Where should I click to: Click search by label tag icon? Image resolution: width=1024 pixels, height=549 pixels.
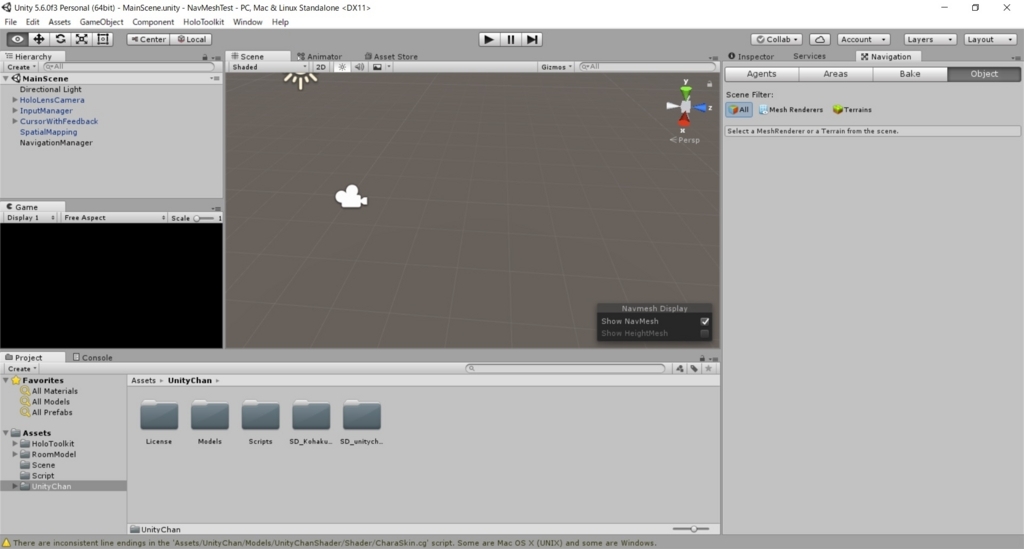[694, 368]
